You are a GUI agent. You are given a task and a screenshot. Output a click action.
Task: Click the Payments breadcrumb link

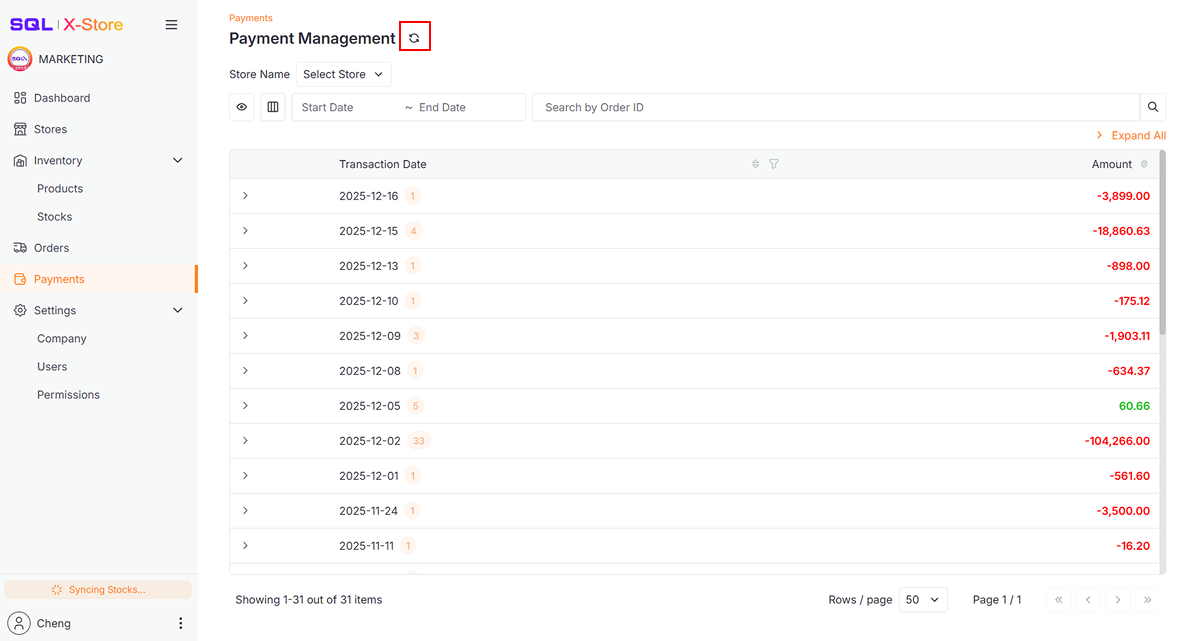point(250,18)
